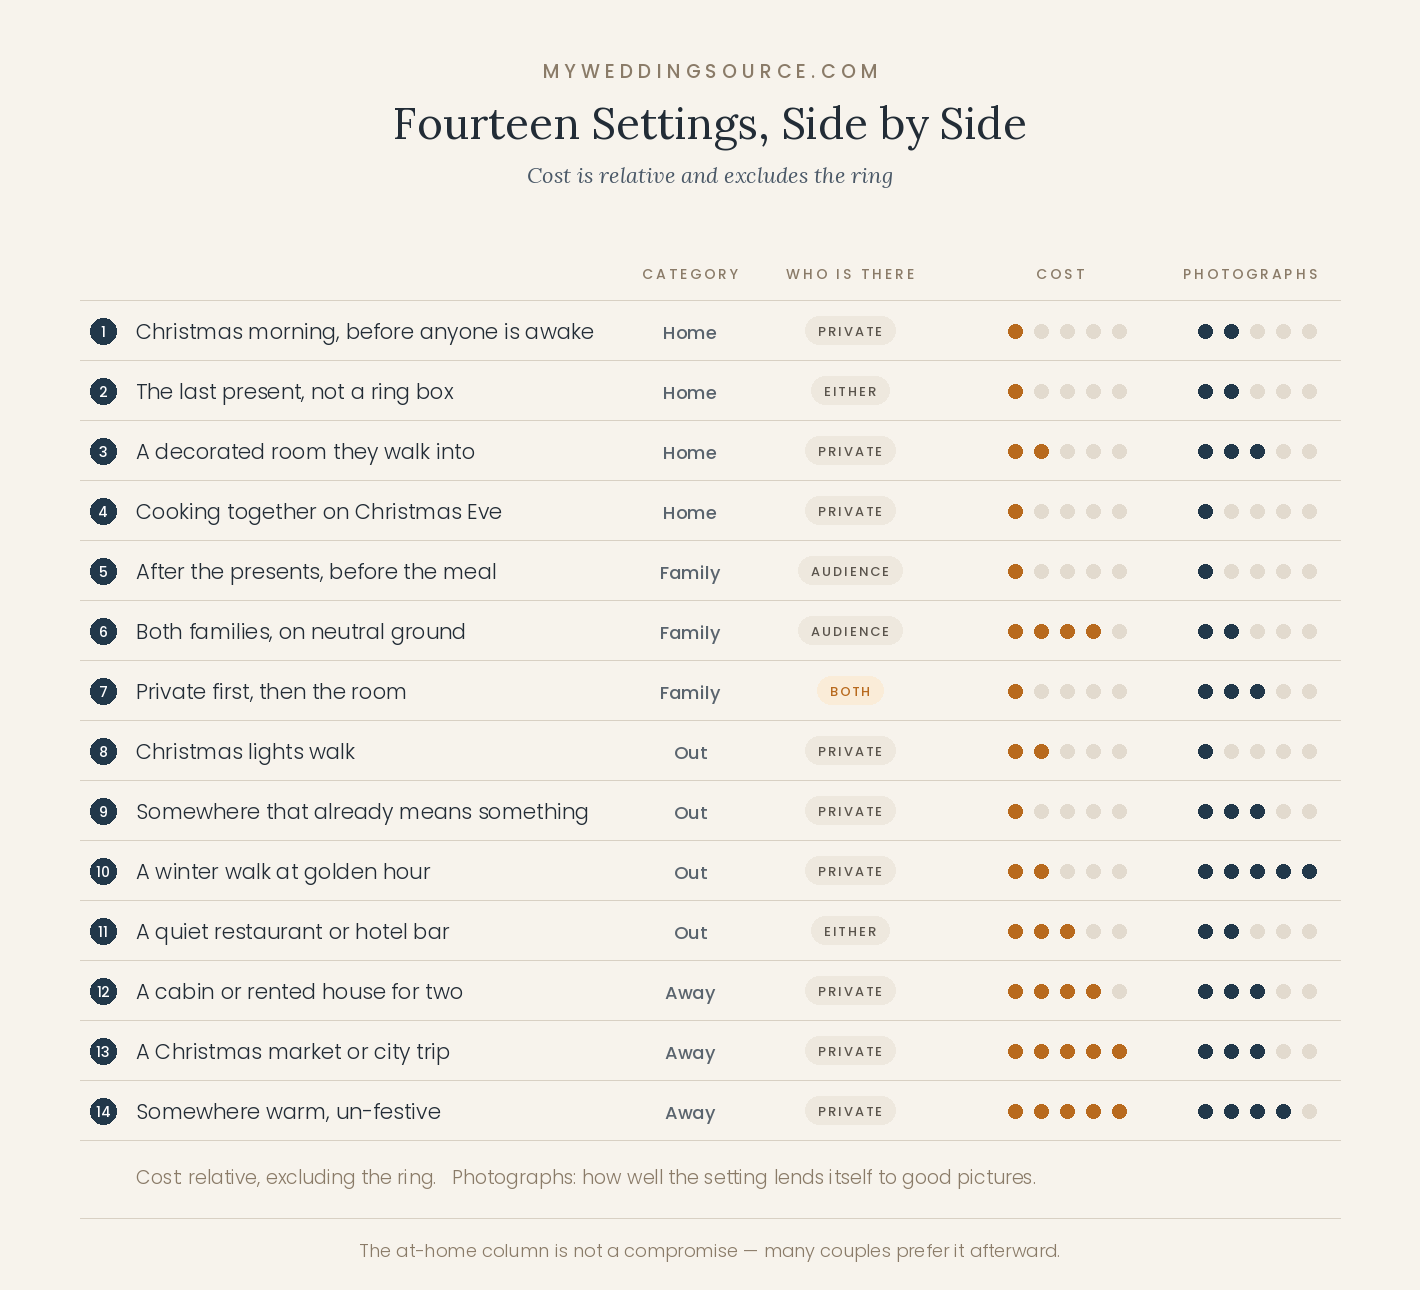Click AUDIENCE tag for Both families row
This screenshot has width=1420, height=1290.
tap(850, 631)
